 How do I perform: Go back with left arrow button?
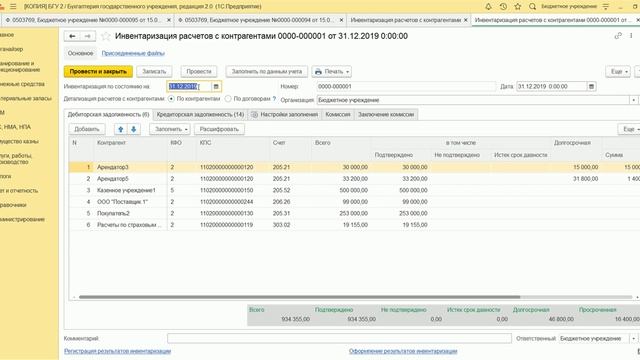(72, 36)
